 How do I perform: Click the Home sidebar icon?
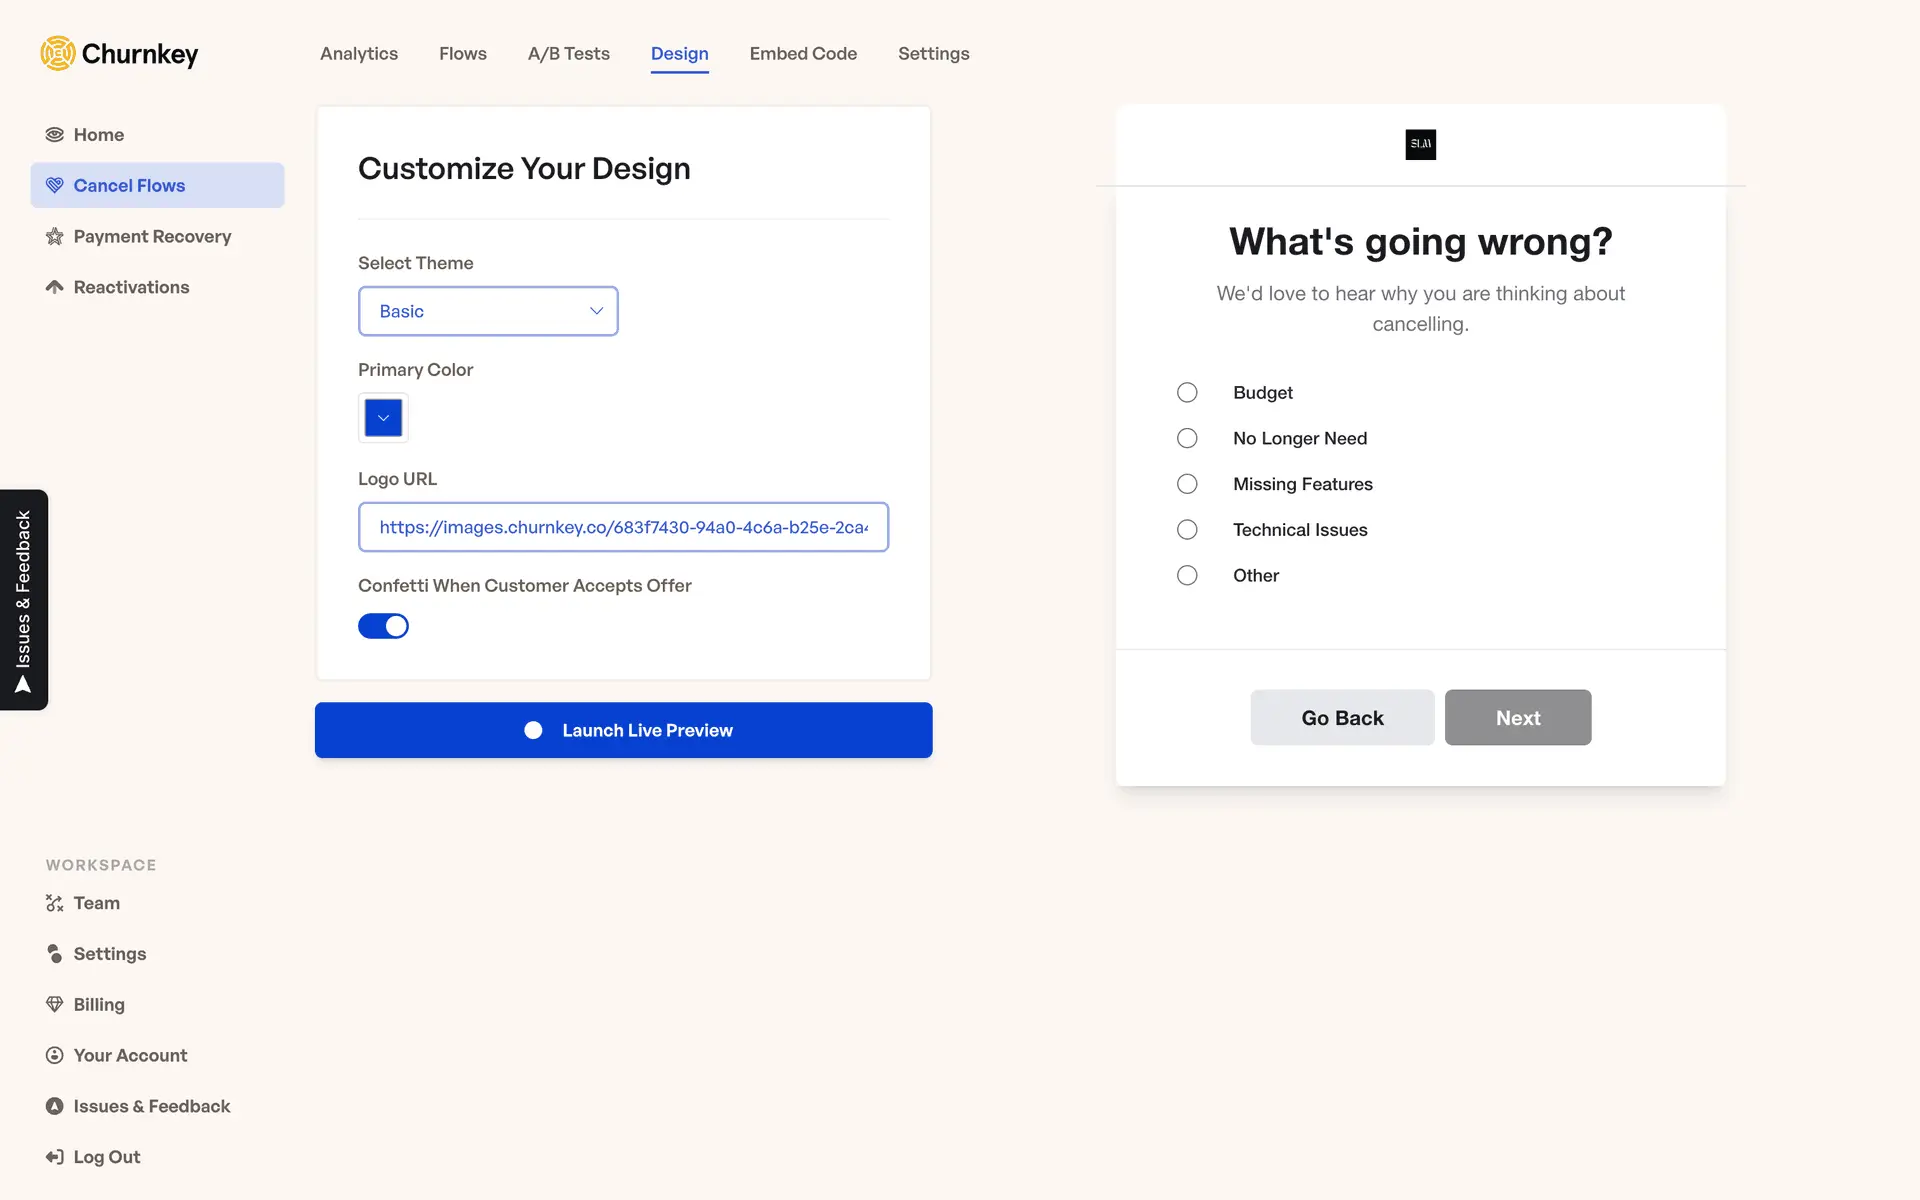coord(55,135)
